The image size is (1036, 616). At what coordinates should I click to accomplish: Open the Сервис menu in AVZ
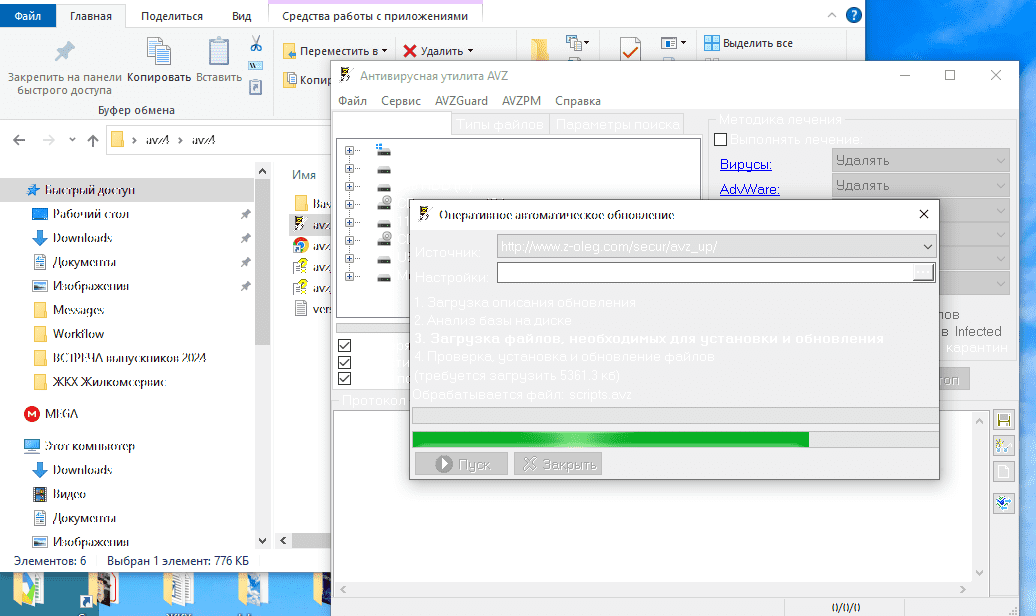click(x=400, y=101)
